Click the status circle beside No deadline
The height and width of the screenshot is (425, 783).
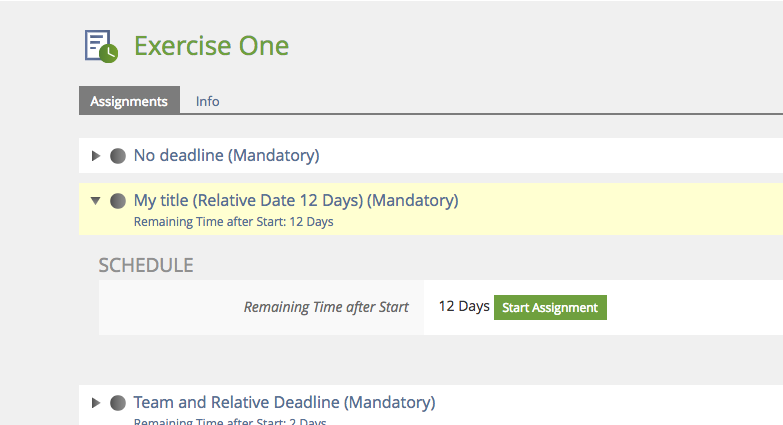pos(118,156)
